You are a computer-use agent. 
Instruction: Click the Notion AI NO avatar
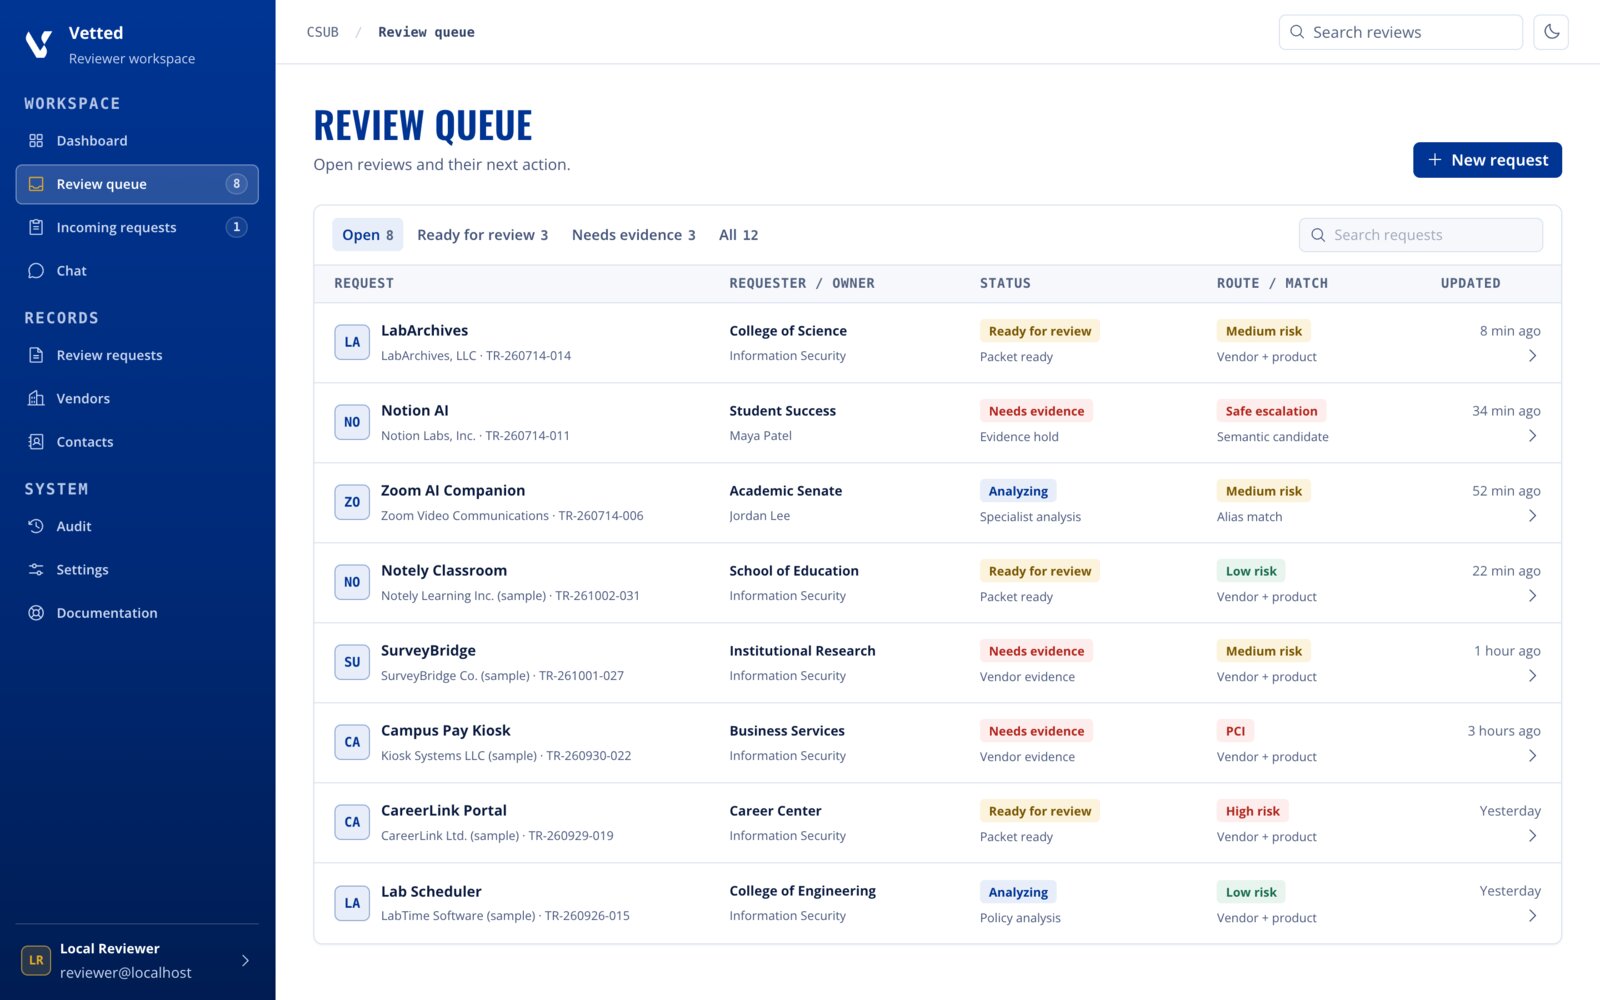pyautogui.click(x=352, y=422)
